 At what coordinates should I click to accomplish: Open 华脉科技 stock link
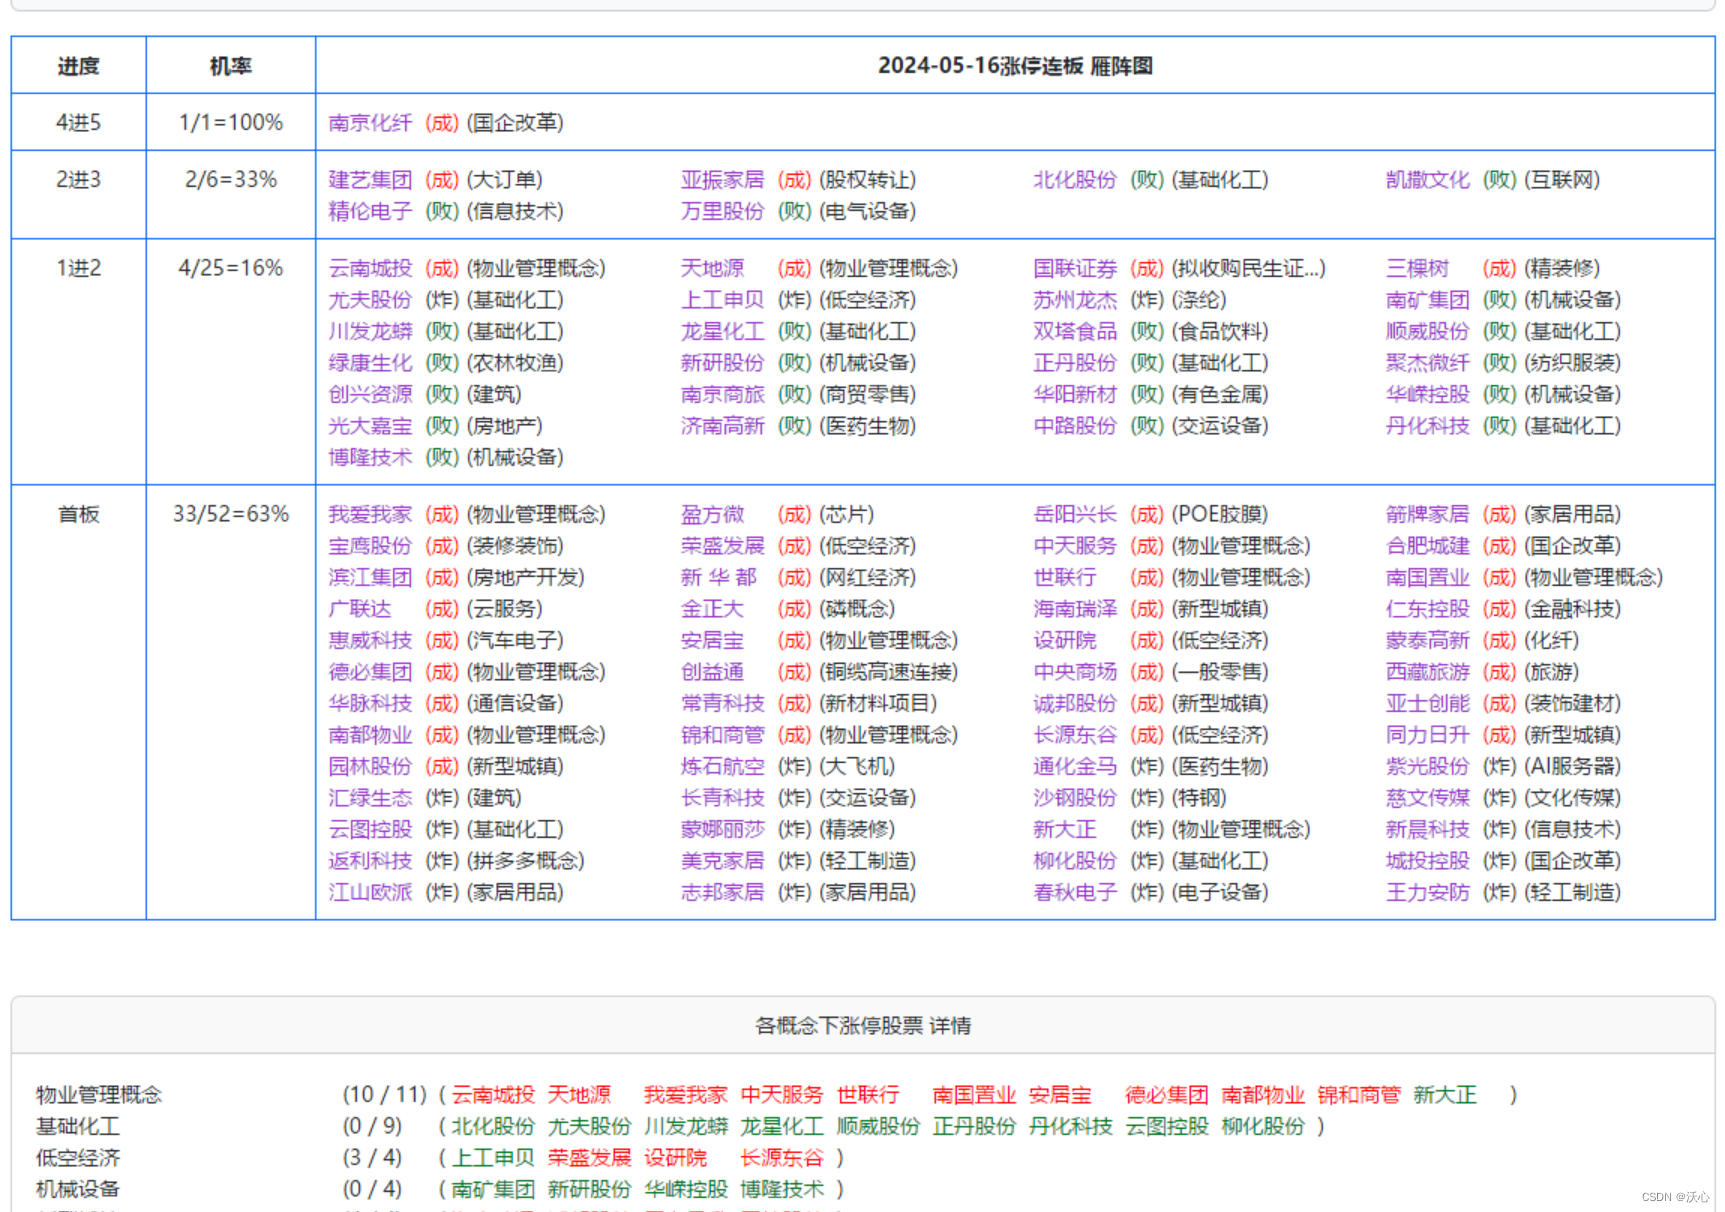(370, 703)
